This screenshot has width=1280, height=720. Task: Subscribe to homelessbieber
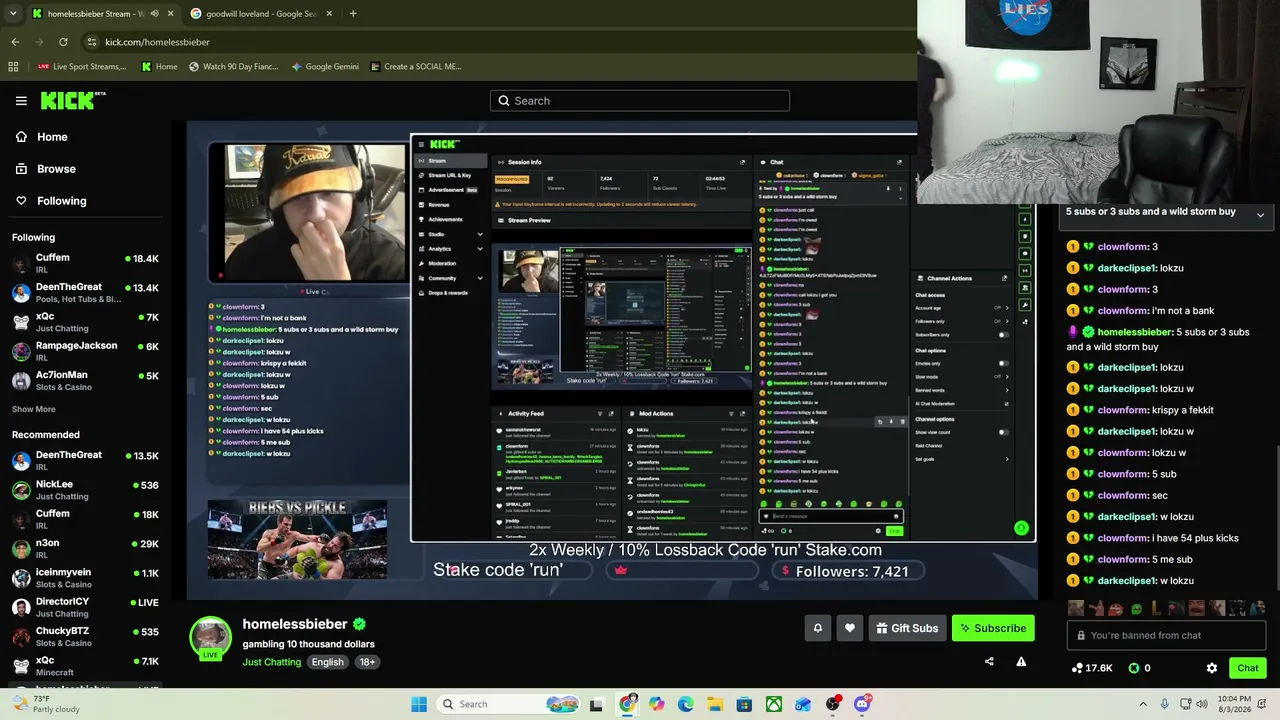[x=993, y=628]
